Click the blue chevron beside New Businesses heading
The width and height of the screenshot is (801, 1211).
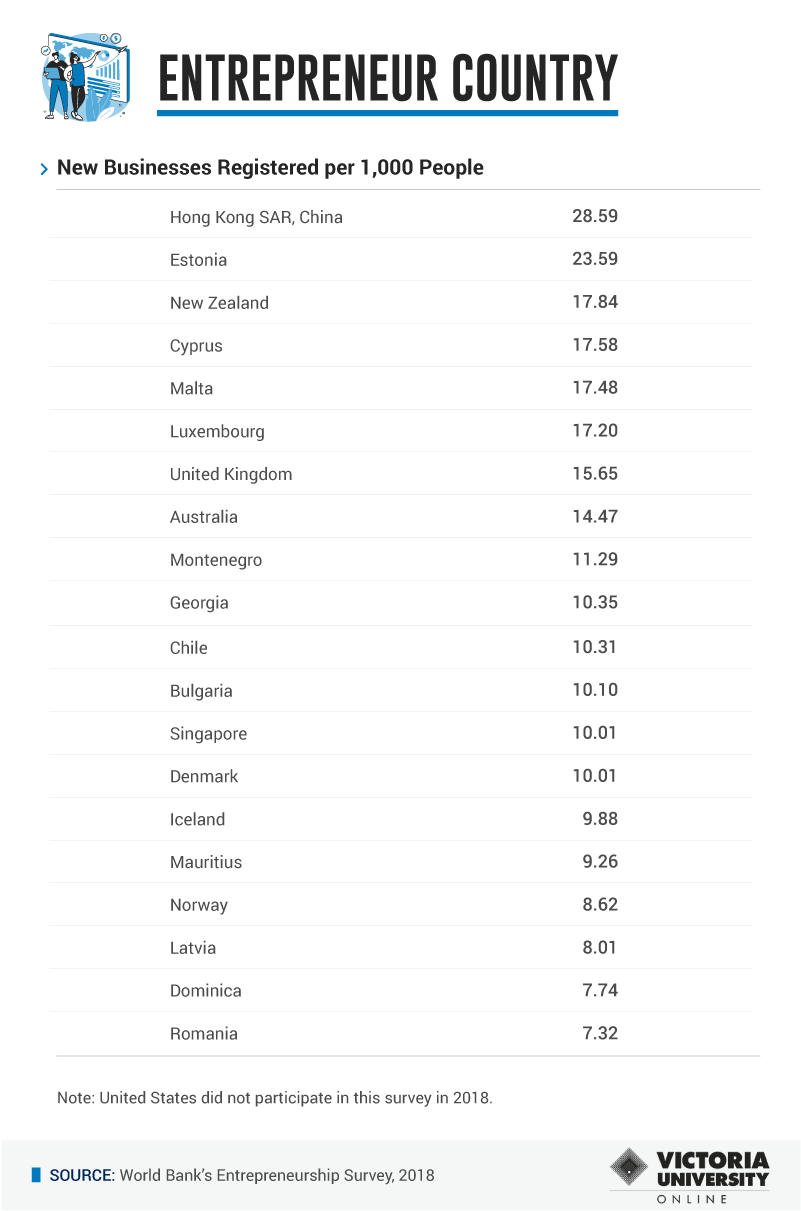[x=44, y=169]
